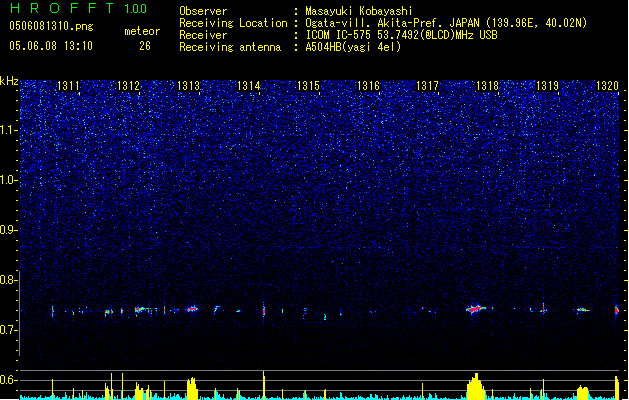This screenshot has width=629, height=400.
Task: Click the Observer label
Action: [203, 11]
